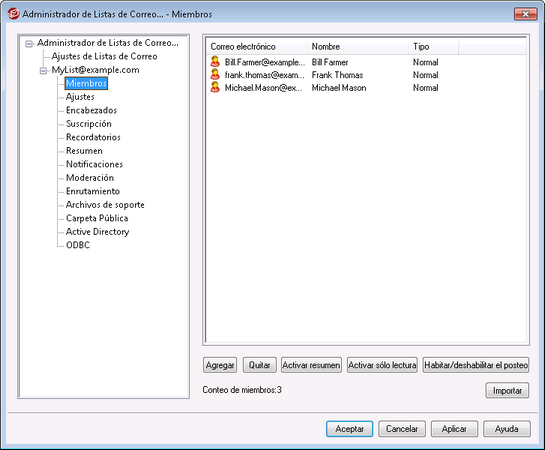Open the Suscripción settings page

click(x=89, y=124)
